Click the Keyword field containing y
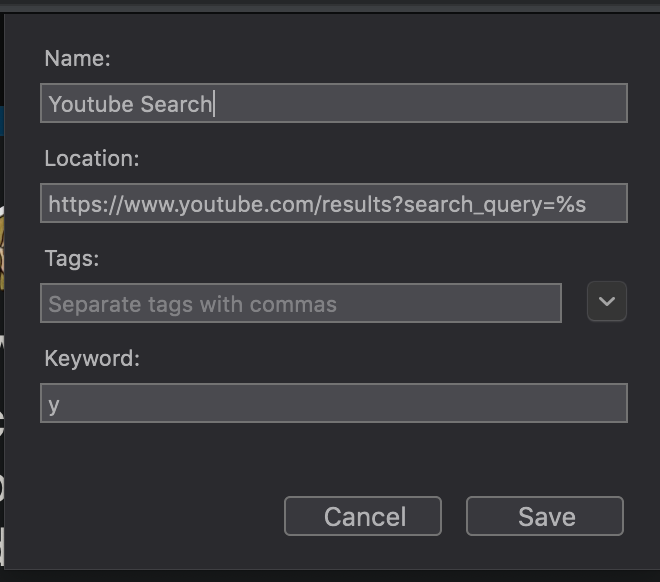The width and height of the screenshot is (660, 582). 334,403
